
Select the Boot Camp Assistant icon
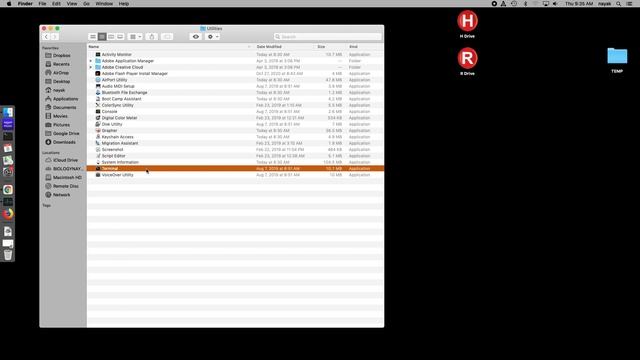coord(98,99)
